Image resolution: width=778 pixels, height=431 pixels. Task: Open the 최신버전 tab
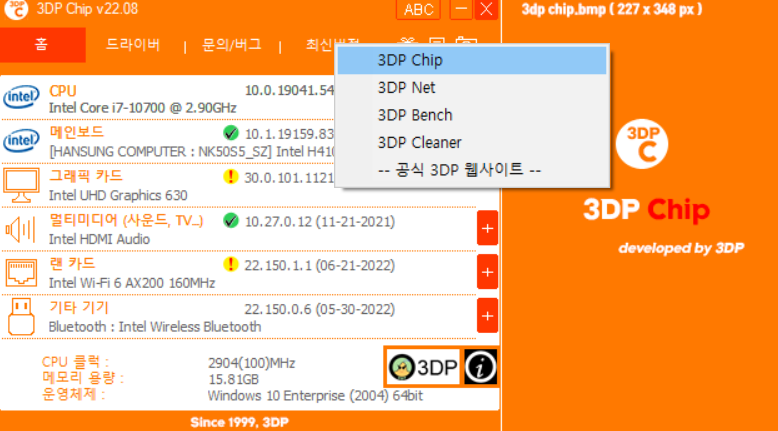321,45
